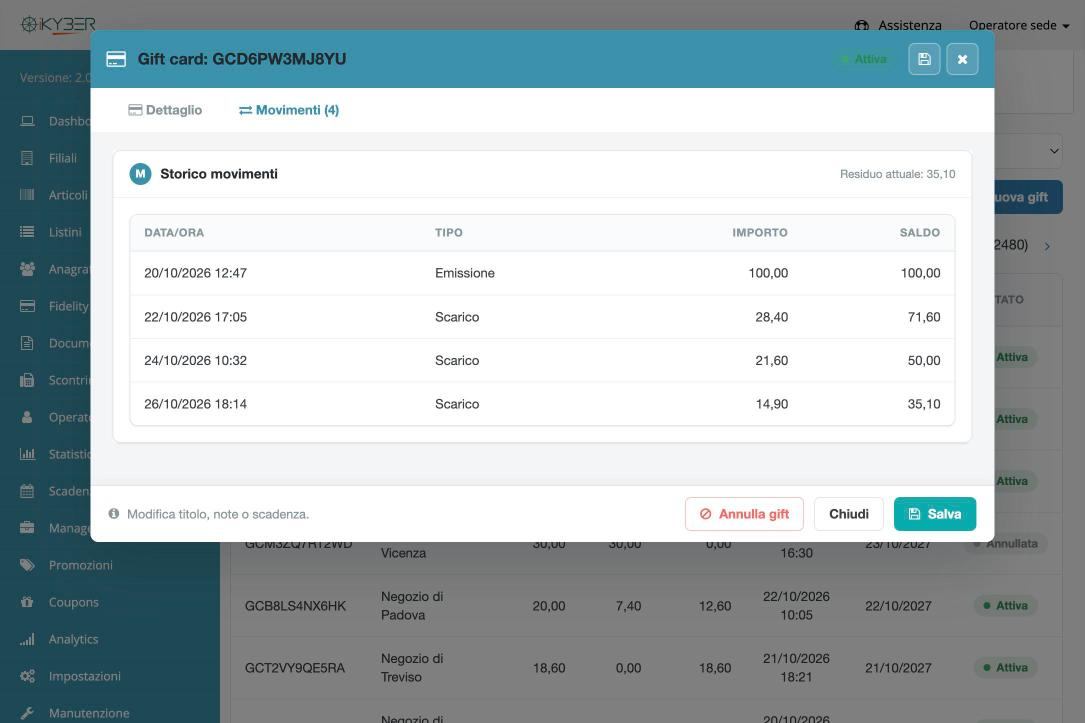This screenshot has height=723, width=1085.
Task: Click the save icon in the gift card header
Action: [924, 59]
